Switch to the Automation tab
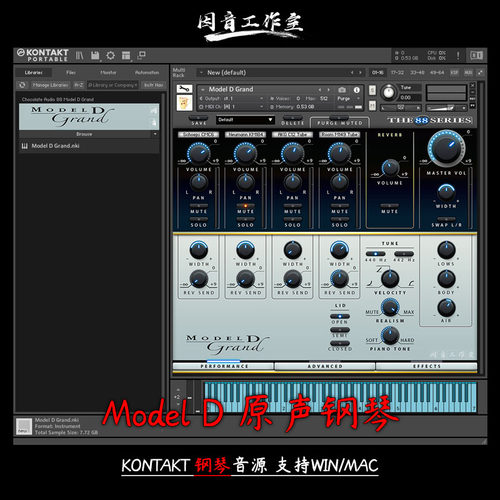Image resolution: width=500 pixels, height=500 pixels. click(x=147, y=72)
